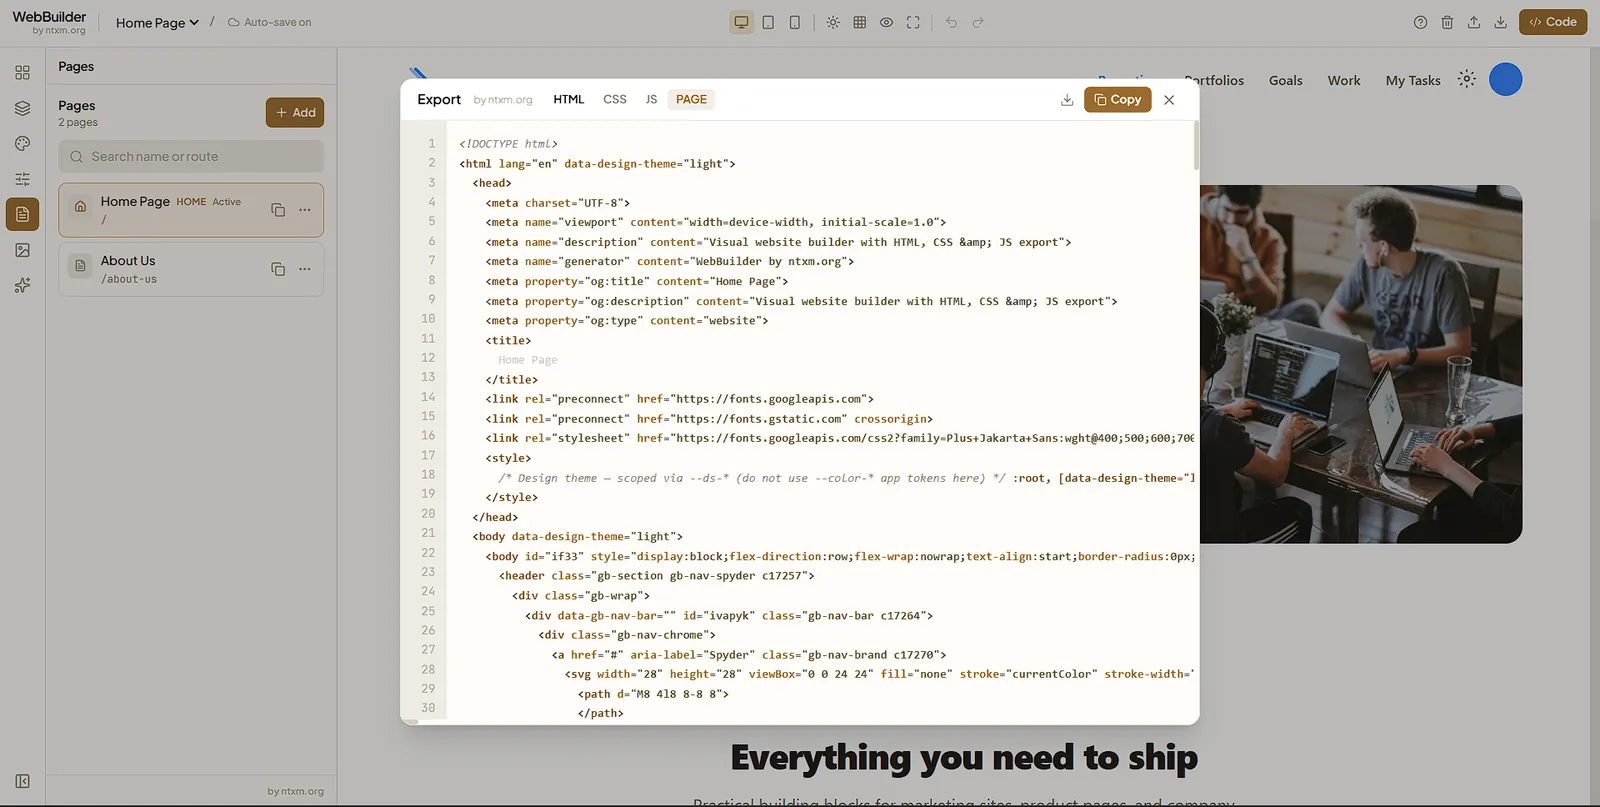1600x807 pixels.
Task: Download the exported code from the dialog
Action: [x=1067, y=100]
